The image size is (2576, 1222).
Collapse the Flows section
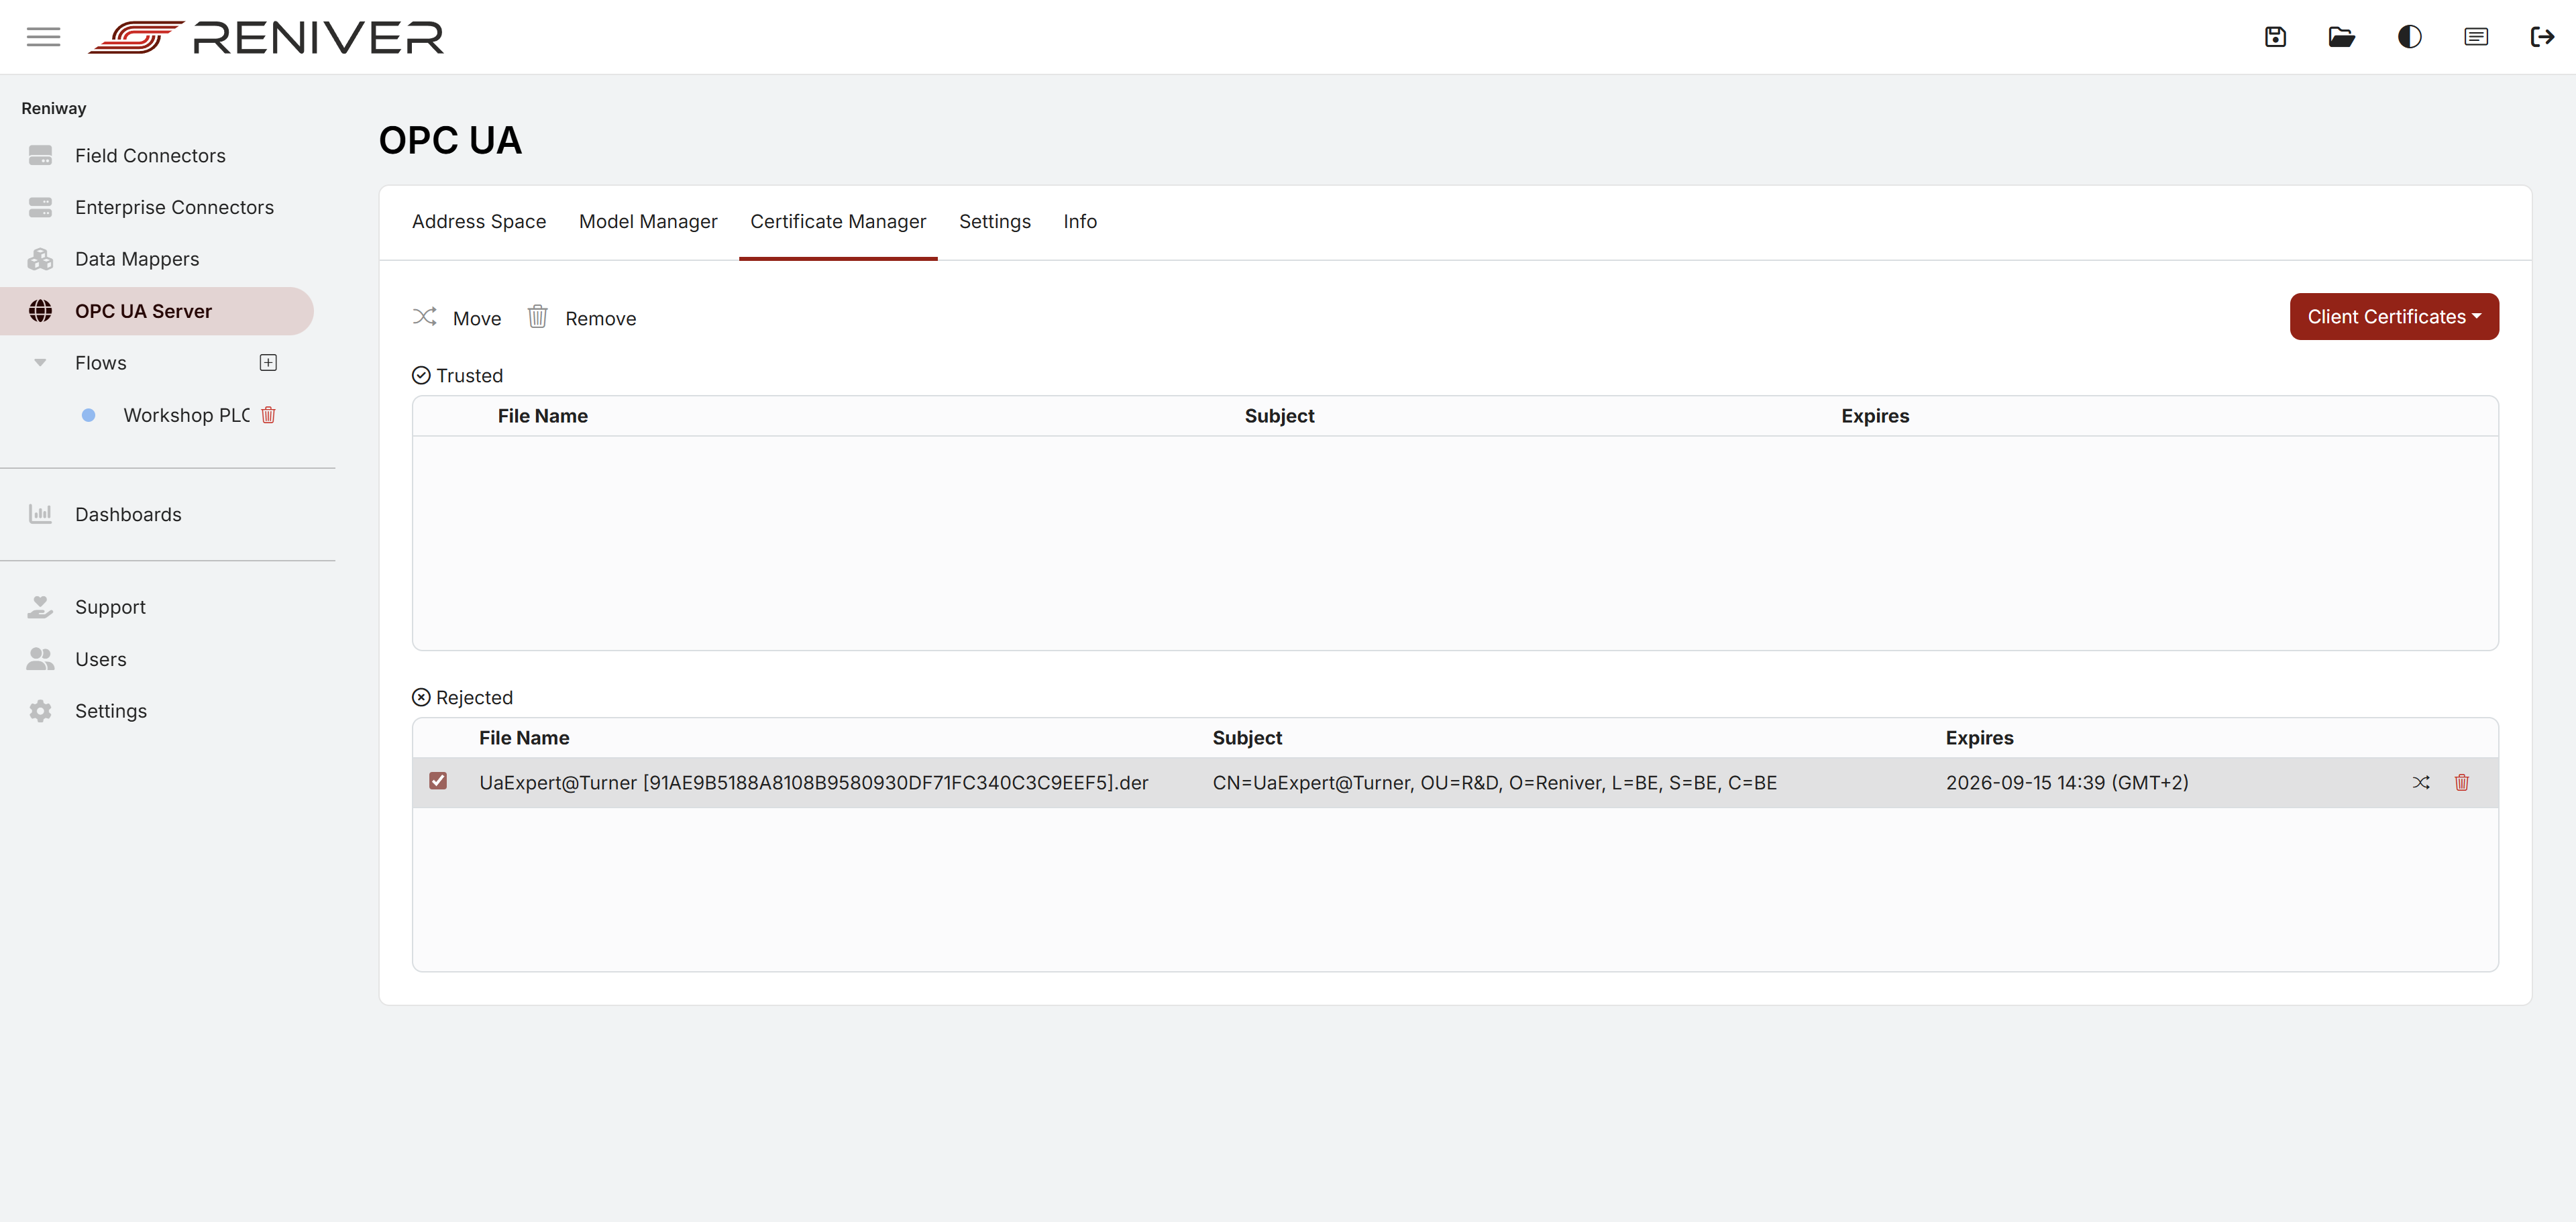click(x=40, y=362)
